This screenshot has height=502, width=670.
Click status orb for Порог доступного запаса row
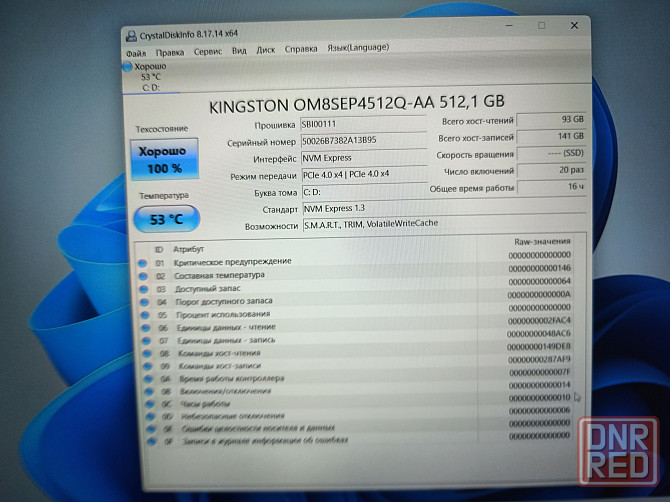pyautogui.click(x=144, y=302)
